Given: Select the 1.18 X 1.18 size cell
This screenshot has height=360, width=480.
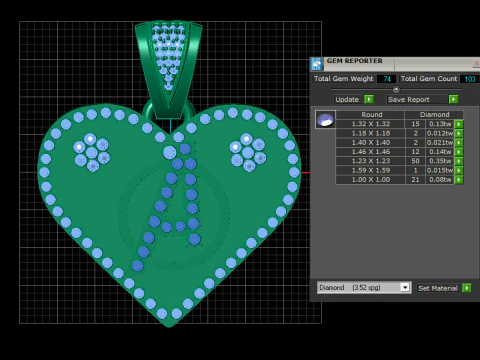Looking at the screenshot, I should pyautogui.click(x=370, y=133).
